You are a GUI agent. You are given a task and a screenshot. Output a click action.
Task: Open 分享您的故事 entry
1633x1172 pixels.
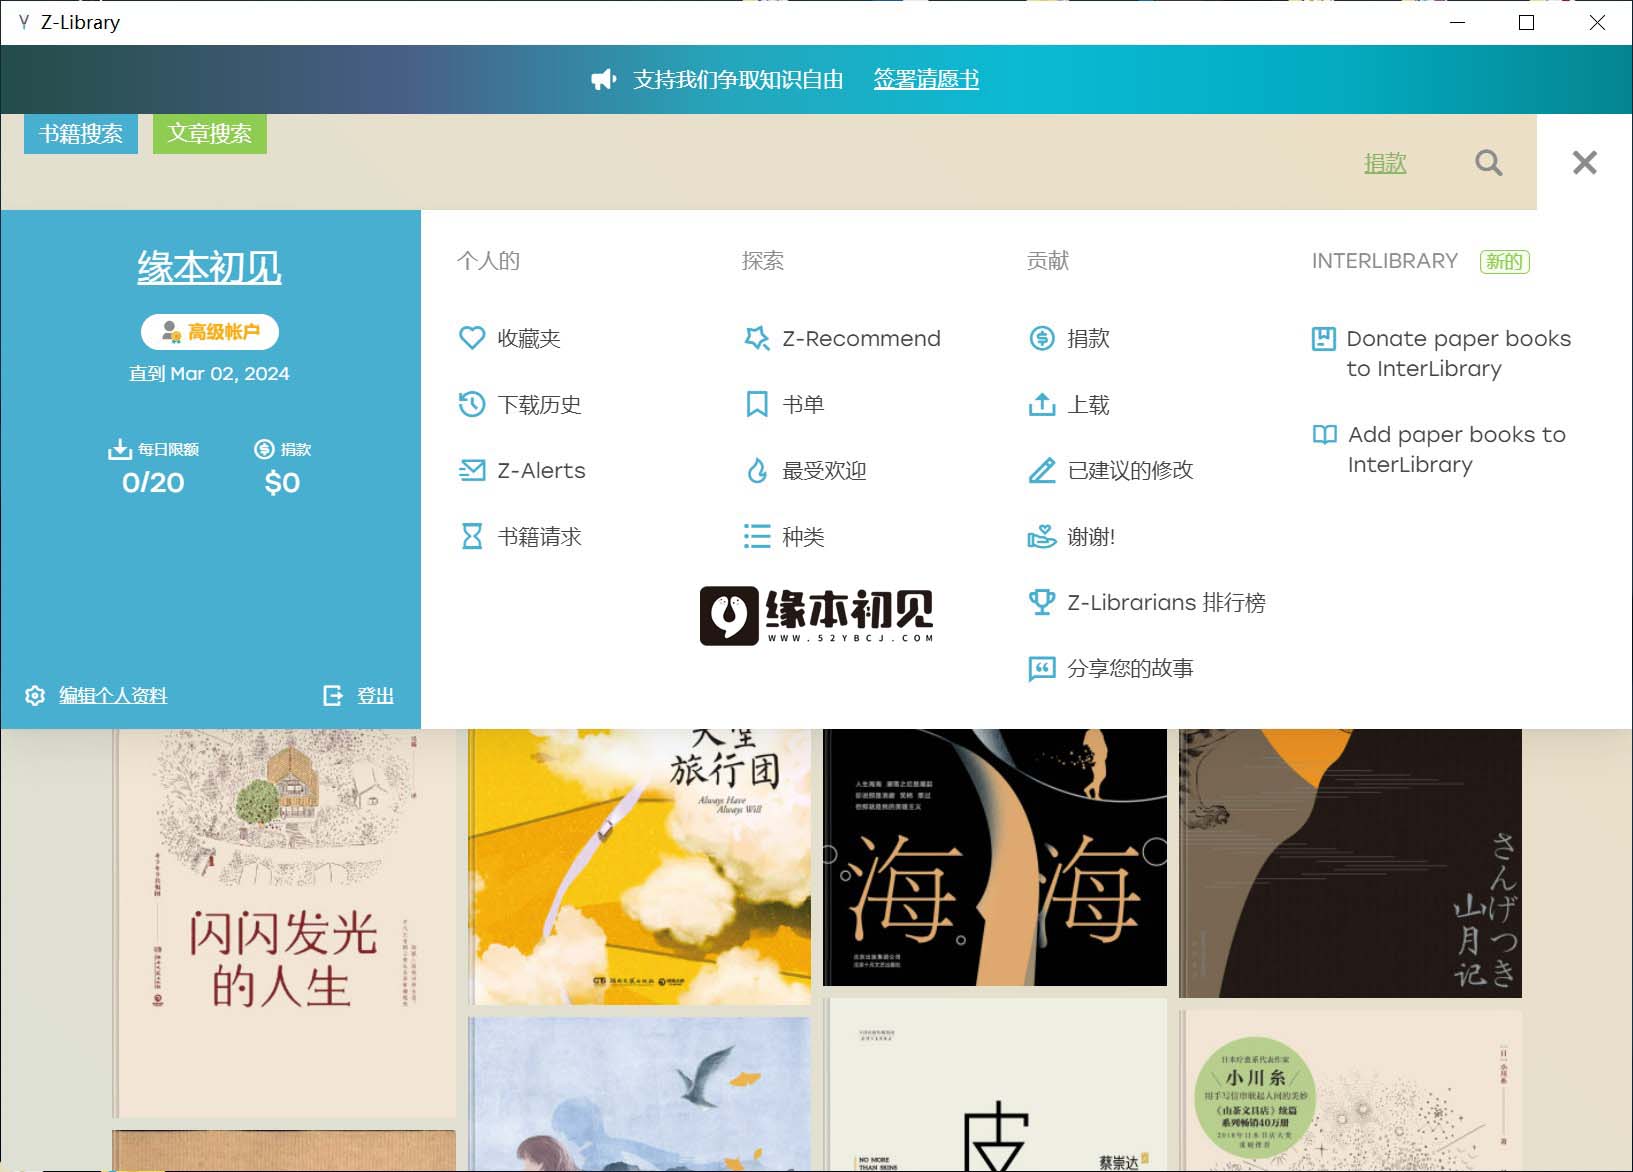[x=1111, y=668]
